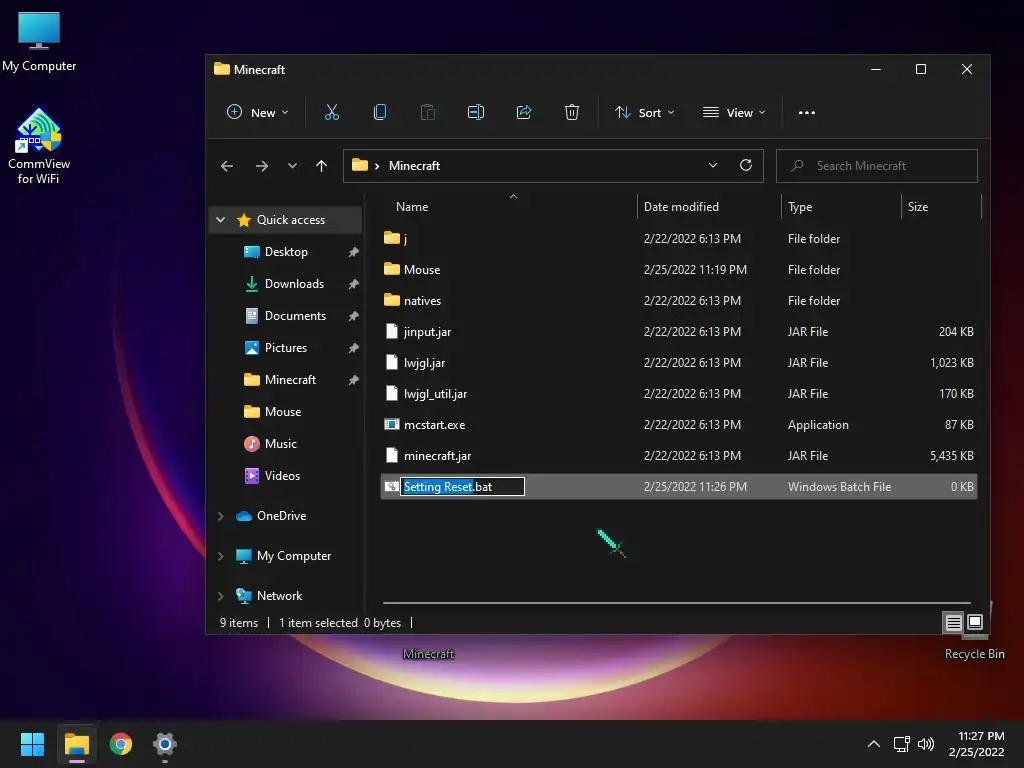This screenshot has height=768, width=1024.
Task: Open the pinned Pictures pin icon
Action: tap(353, 348)
